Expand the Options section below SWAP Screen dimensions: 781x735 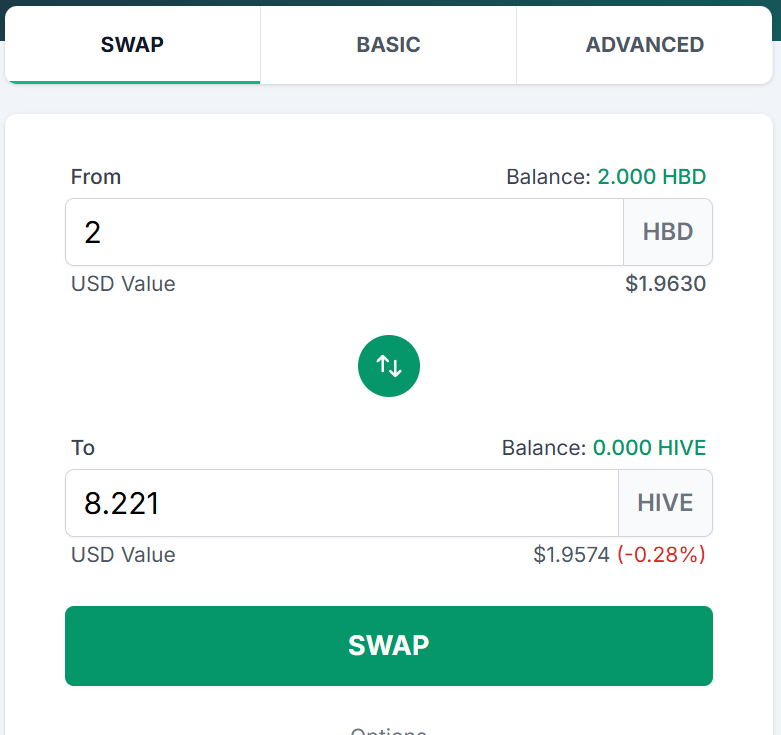pos(389,731)
